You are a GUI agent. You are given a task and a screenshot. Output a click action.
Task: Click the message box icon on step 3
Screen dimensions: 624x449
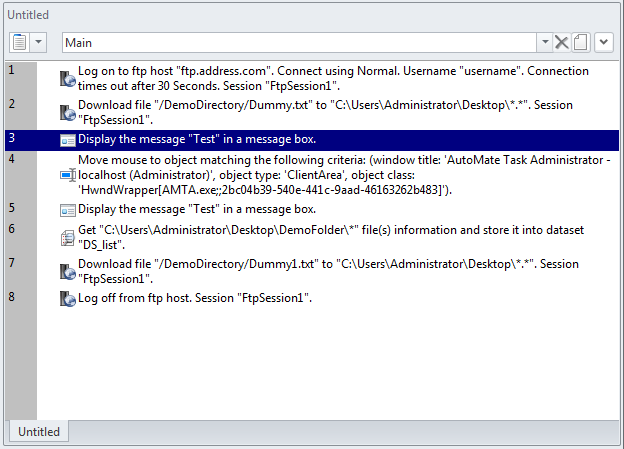coord(68,140)
